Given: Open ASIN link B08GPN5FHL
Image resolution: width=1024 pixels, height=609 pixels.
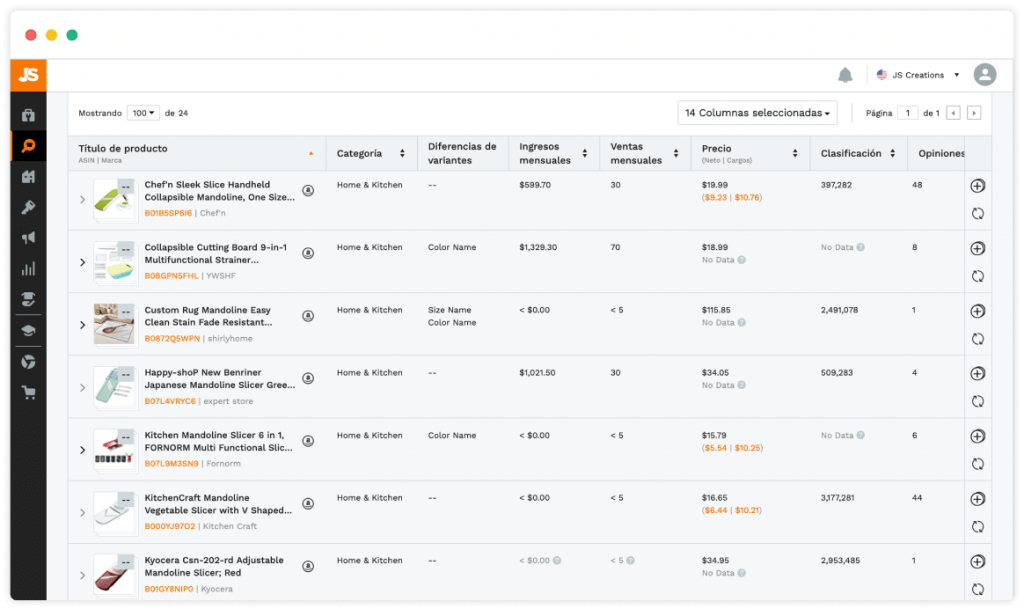Looking at the screenshot, I should tap(171, 276).
